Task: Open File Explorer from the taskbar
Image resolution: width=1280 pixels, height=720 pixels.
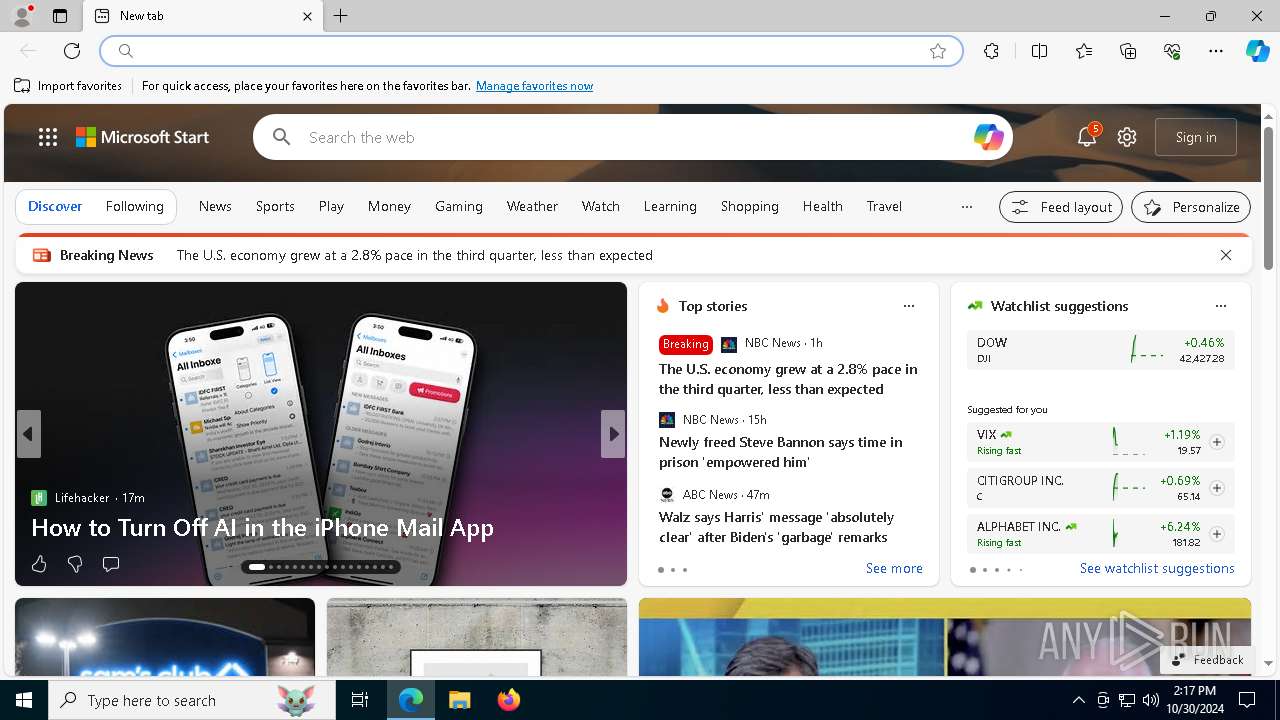Action: [x=459, y=700]
